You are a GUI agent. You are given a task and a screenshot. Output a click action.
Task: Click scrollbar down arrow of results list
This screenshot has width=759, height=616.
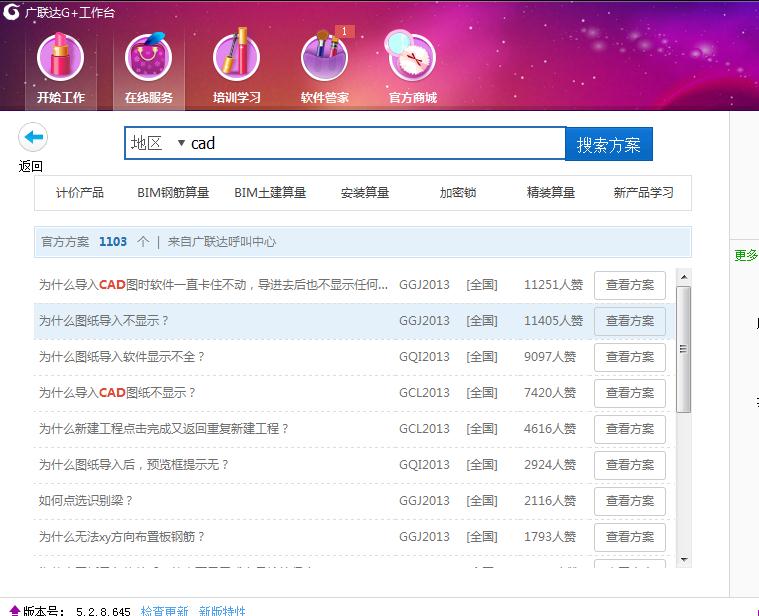[684, 560]
